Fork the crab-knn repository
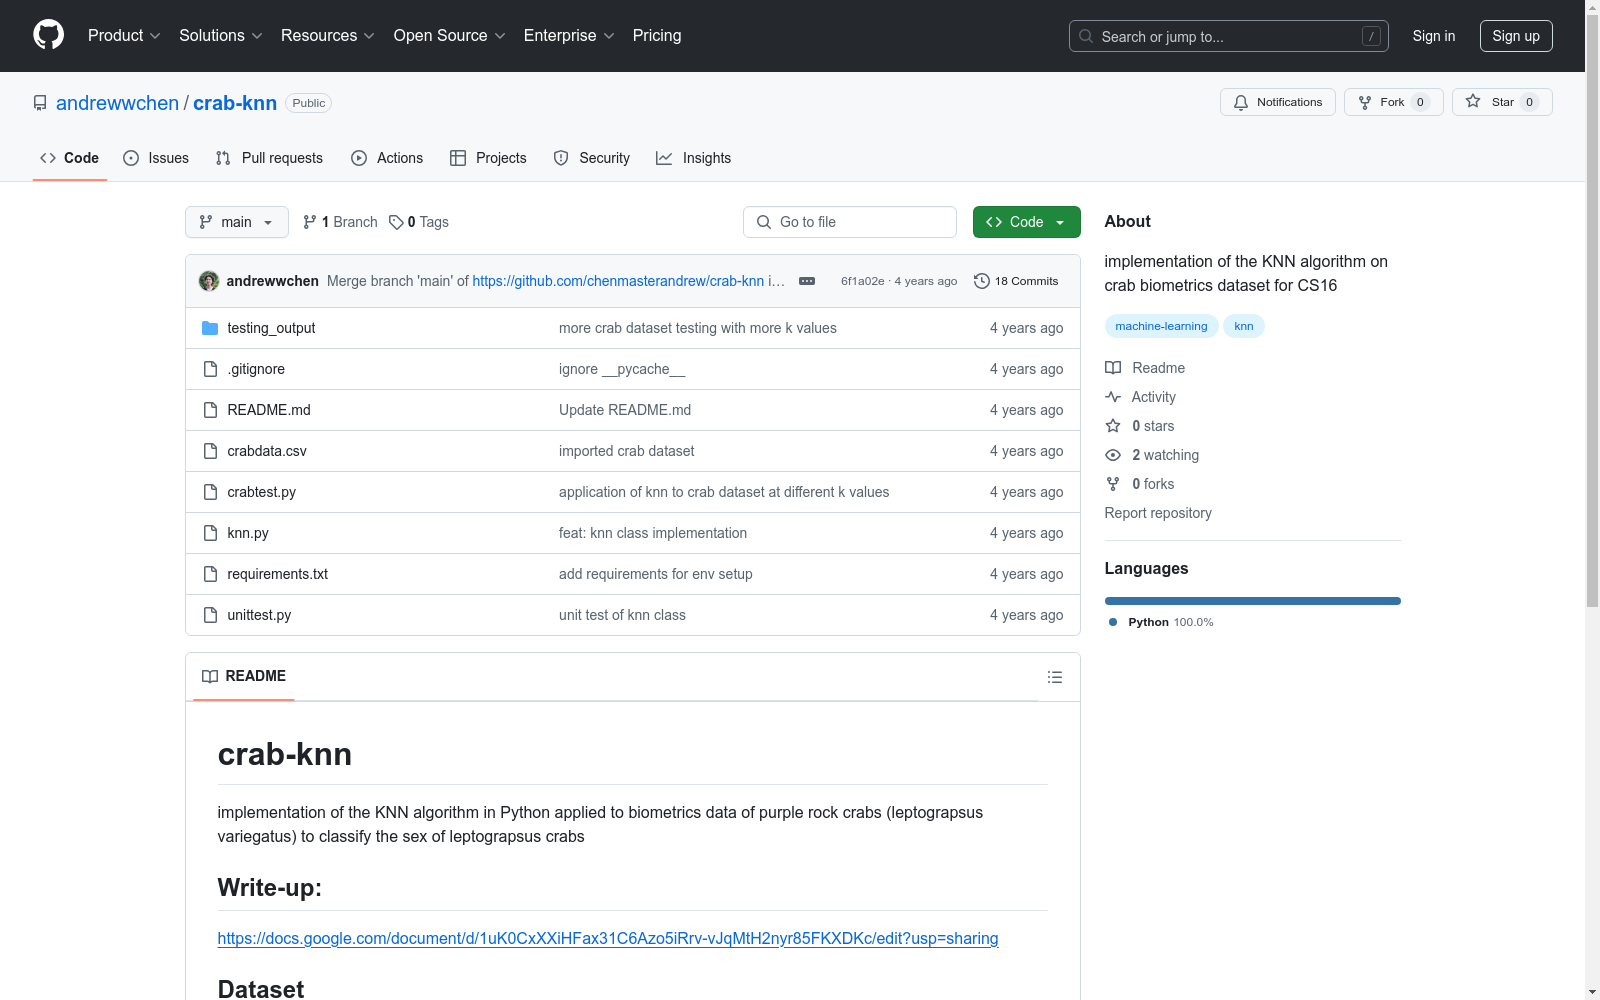The width and height of the screenshot is (1600, 1000). (1393, 102)
